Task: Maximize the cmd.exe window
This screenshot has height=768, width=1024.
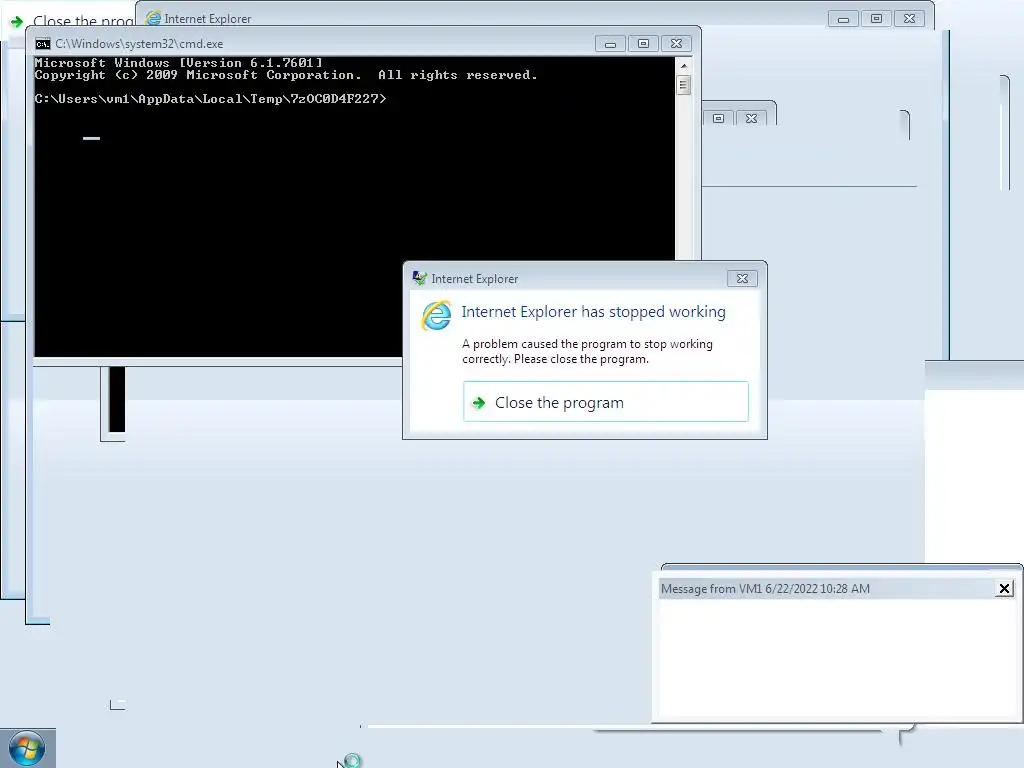Action: [x=643, y=44]
